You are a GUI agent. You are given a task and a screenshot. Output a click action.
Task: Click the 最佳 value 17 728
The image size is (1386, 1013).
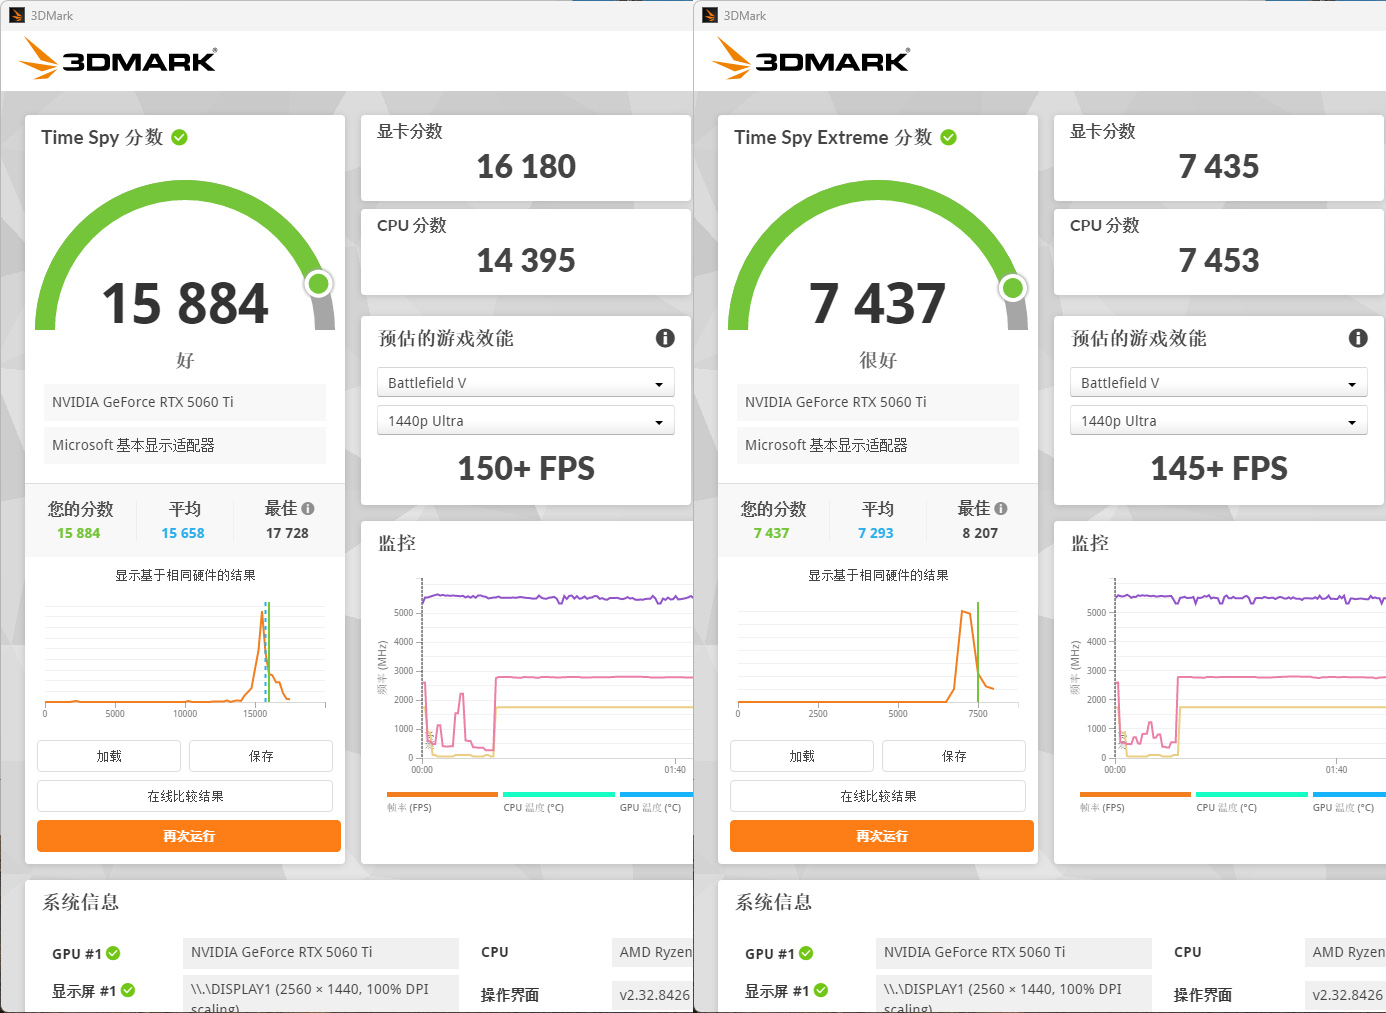point(287,533)
